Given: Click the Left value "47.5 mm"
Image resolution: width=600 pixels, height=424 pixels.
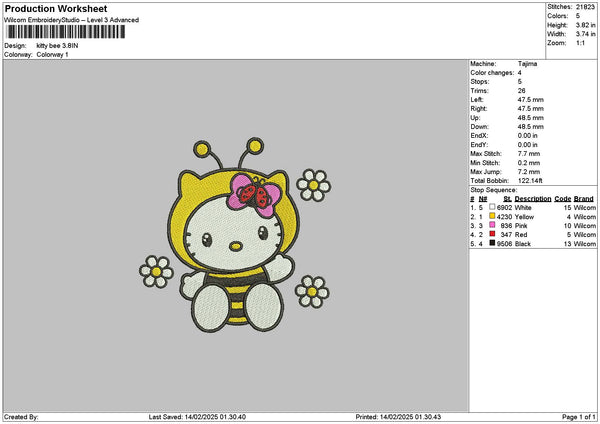Looking at the screenshot, I should tap(530, 100).
